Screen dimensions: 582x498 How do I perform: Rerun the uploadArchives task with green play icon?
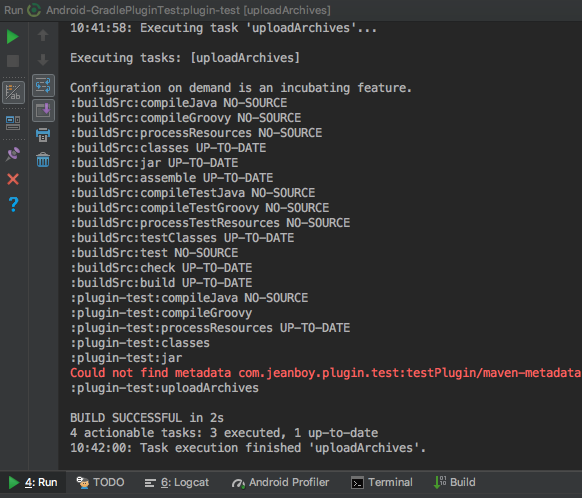[x=13, y=37]
